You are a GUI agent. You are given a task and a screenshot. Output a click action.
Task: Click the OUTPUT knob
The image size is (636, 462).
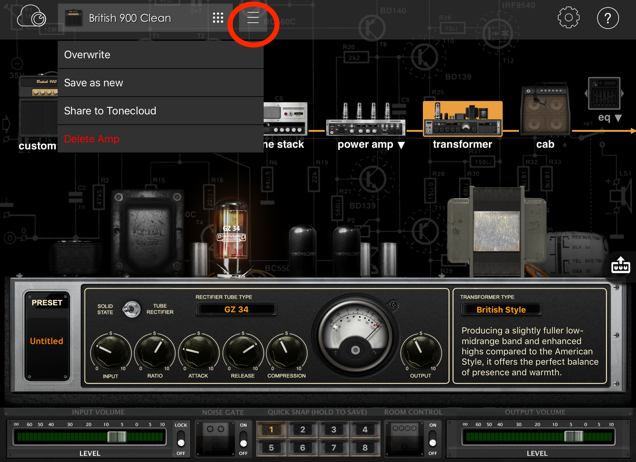point(421,351)
